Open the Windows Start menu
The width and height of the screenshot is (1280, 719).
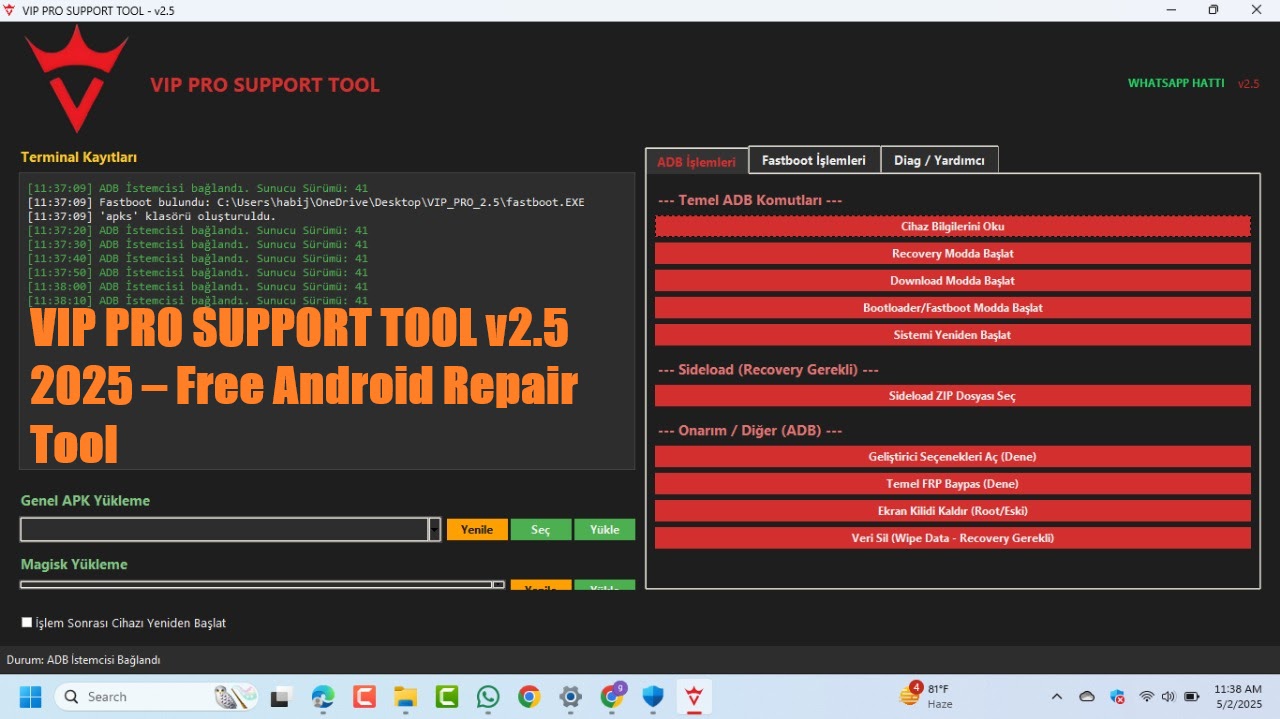[x=30, y=696]
